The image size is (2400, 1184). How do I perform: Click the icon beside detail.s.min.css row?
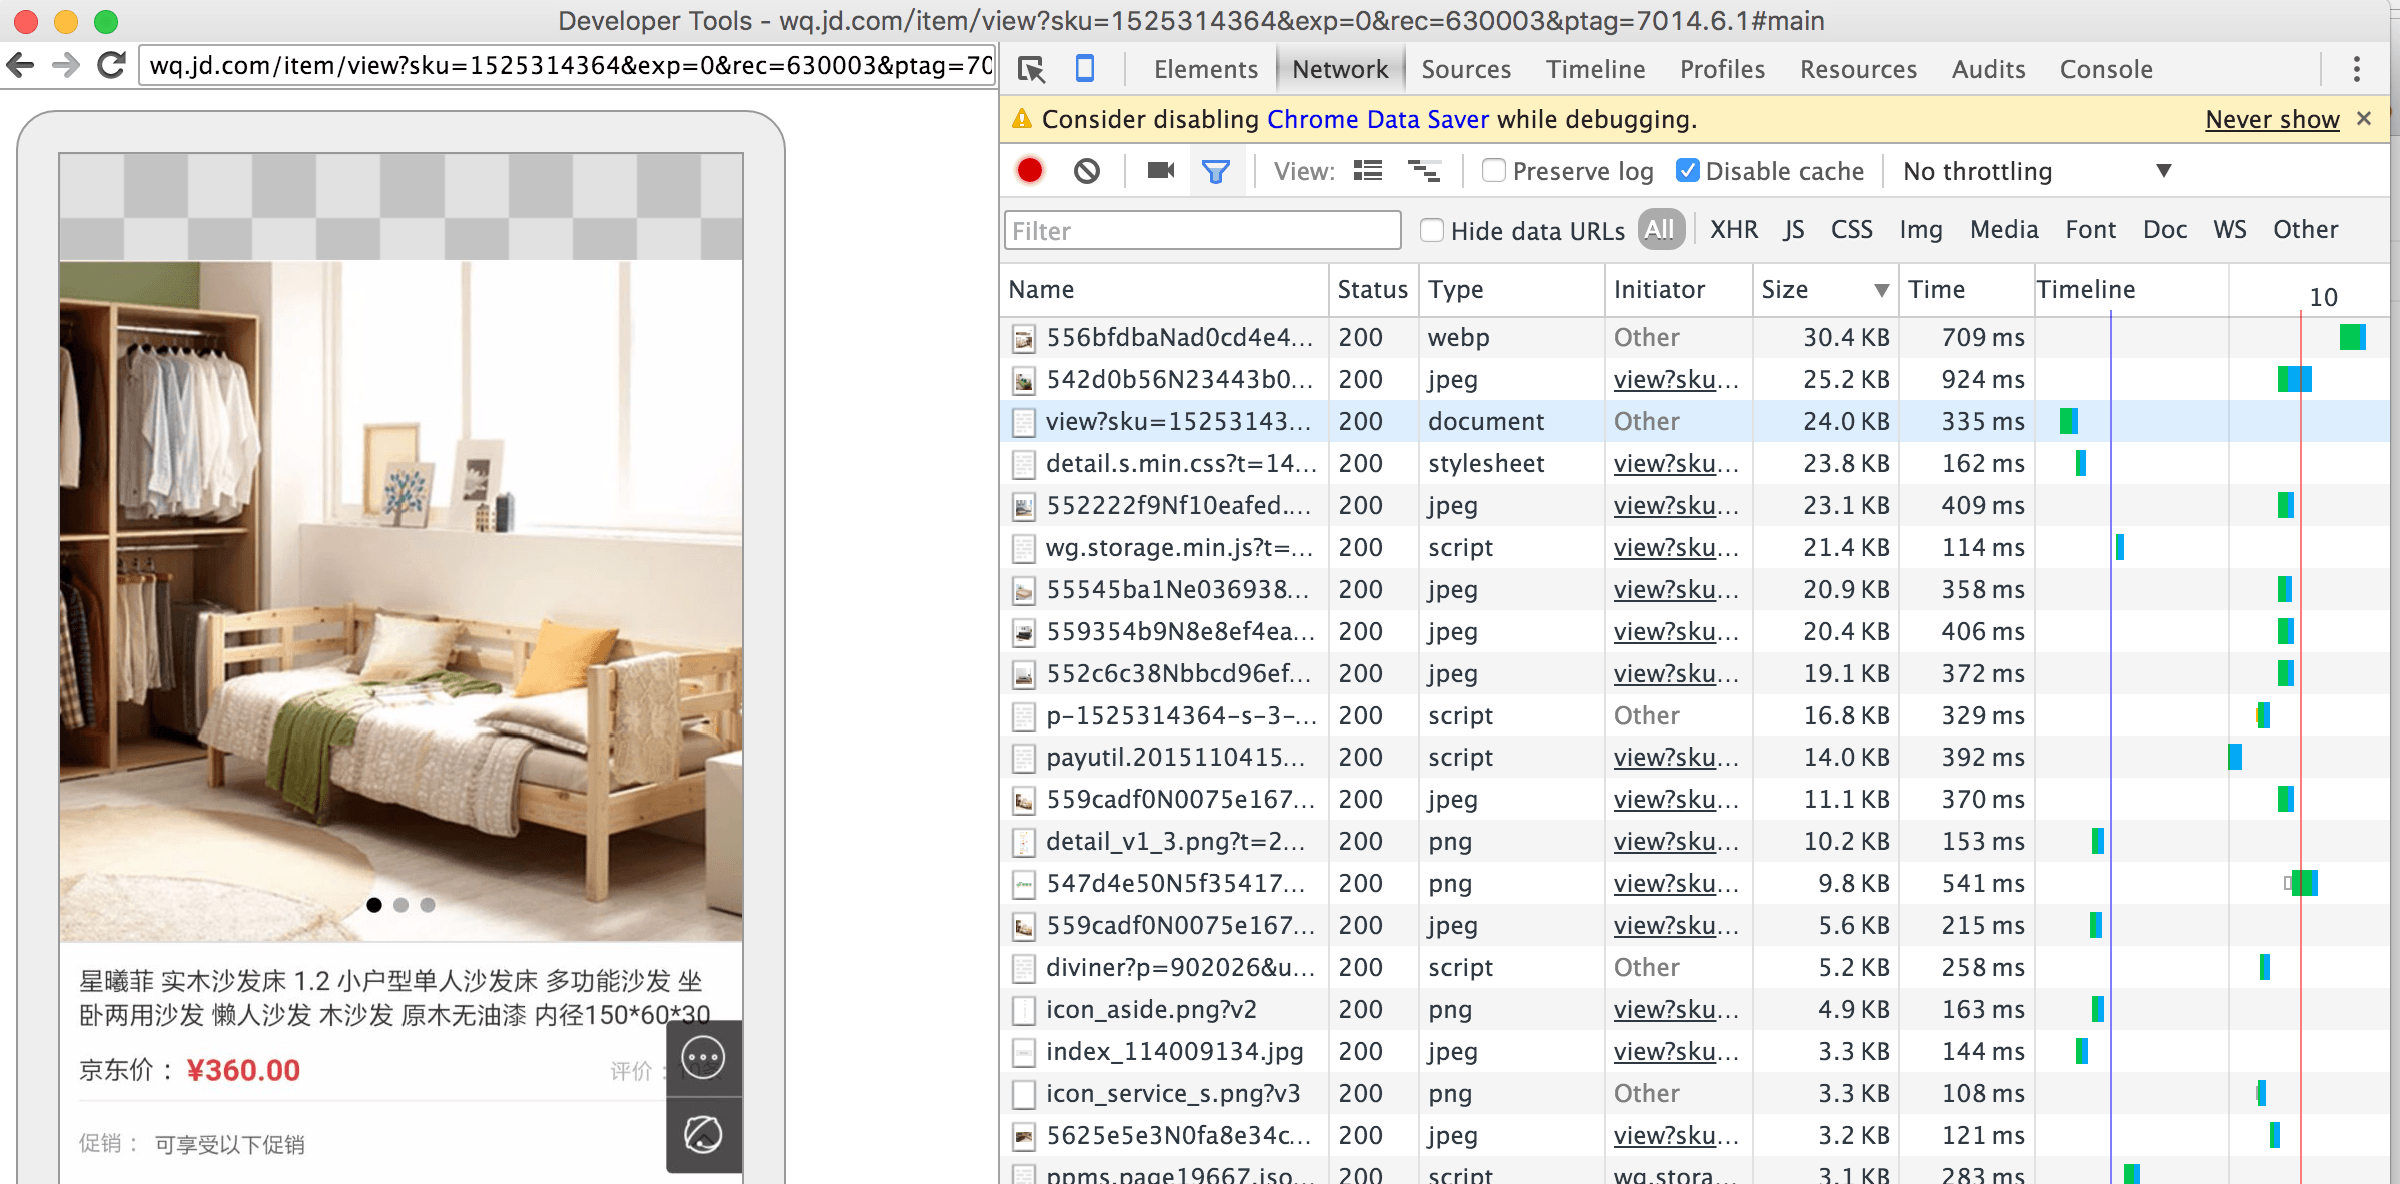pyautogui.click(x=1023, y=465)
